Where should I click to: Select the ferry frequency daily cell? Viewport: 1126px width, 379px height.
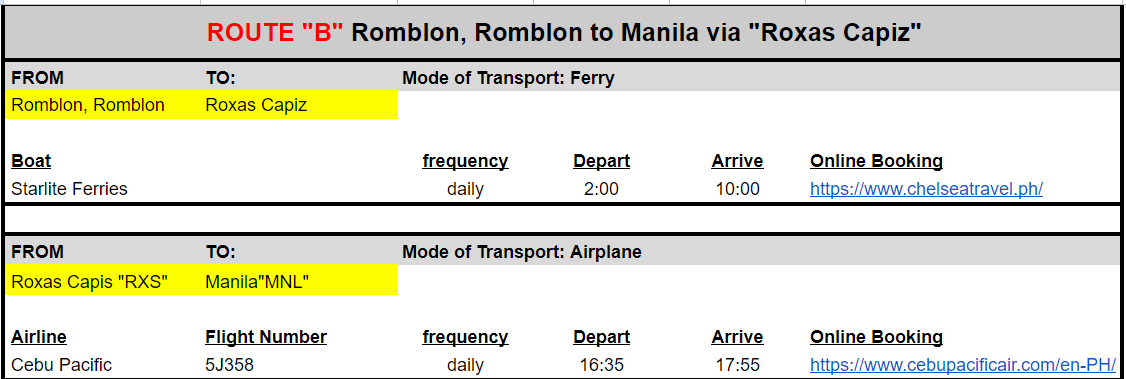(x=465, y=189)
